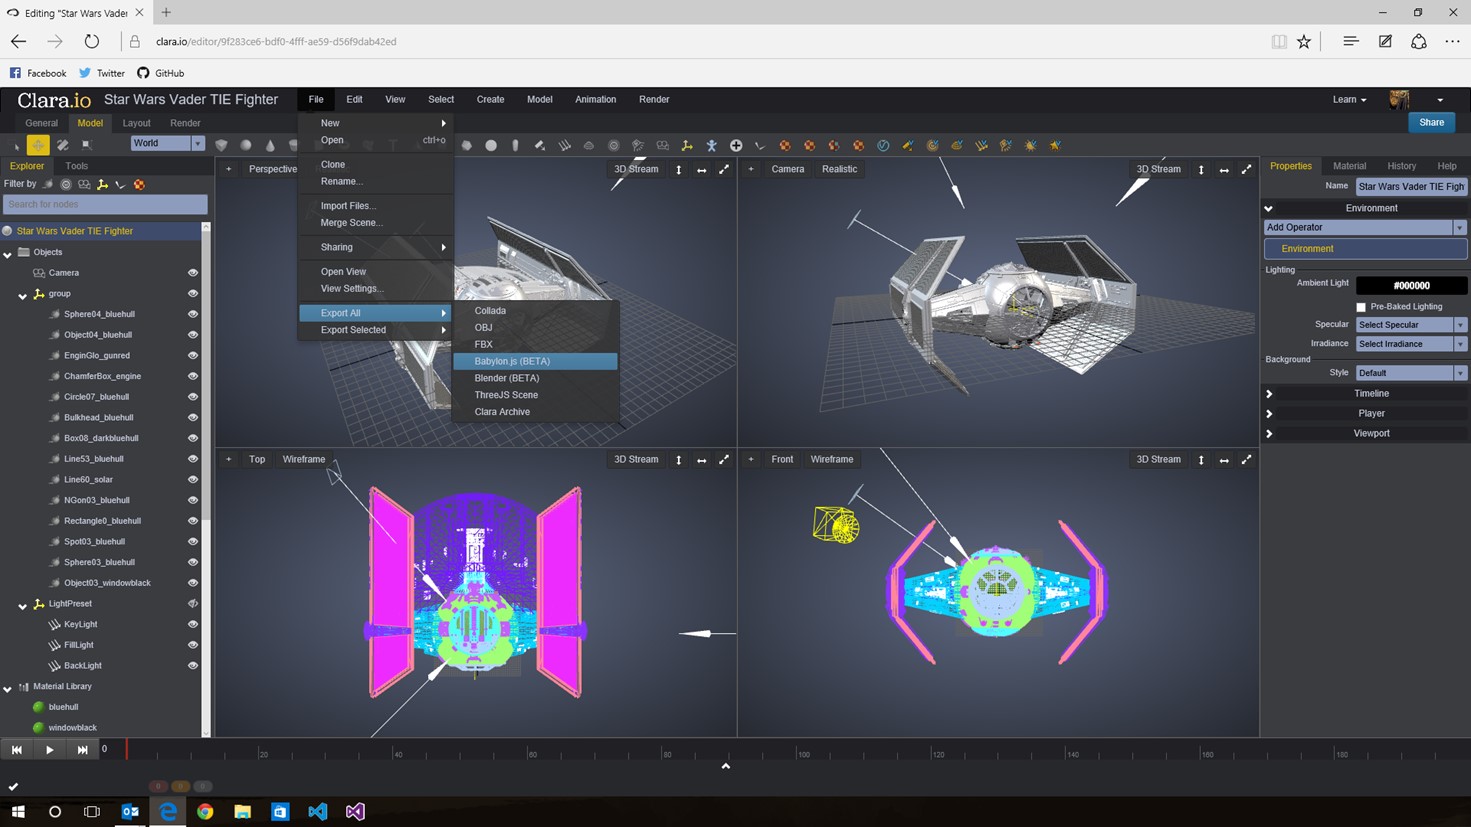
Task: Toggle visibility of LightPreset group
Action: pyautogui.click(x=193, y=604)
